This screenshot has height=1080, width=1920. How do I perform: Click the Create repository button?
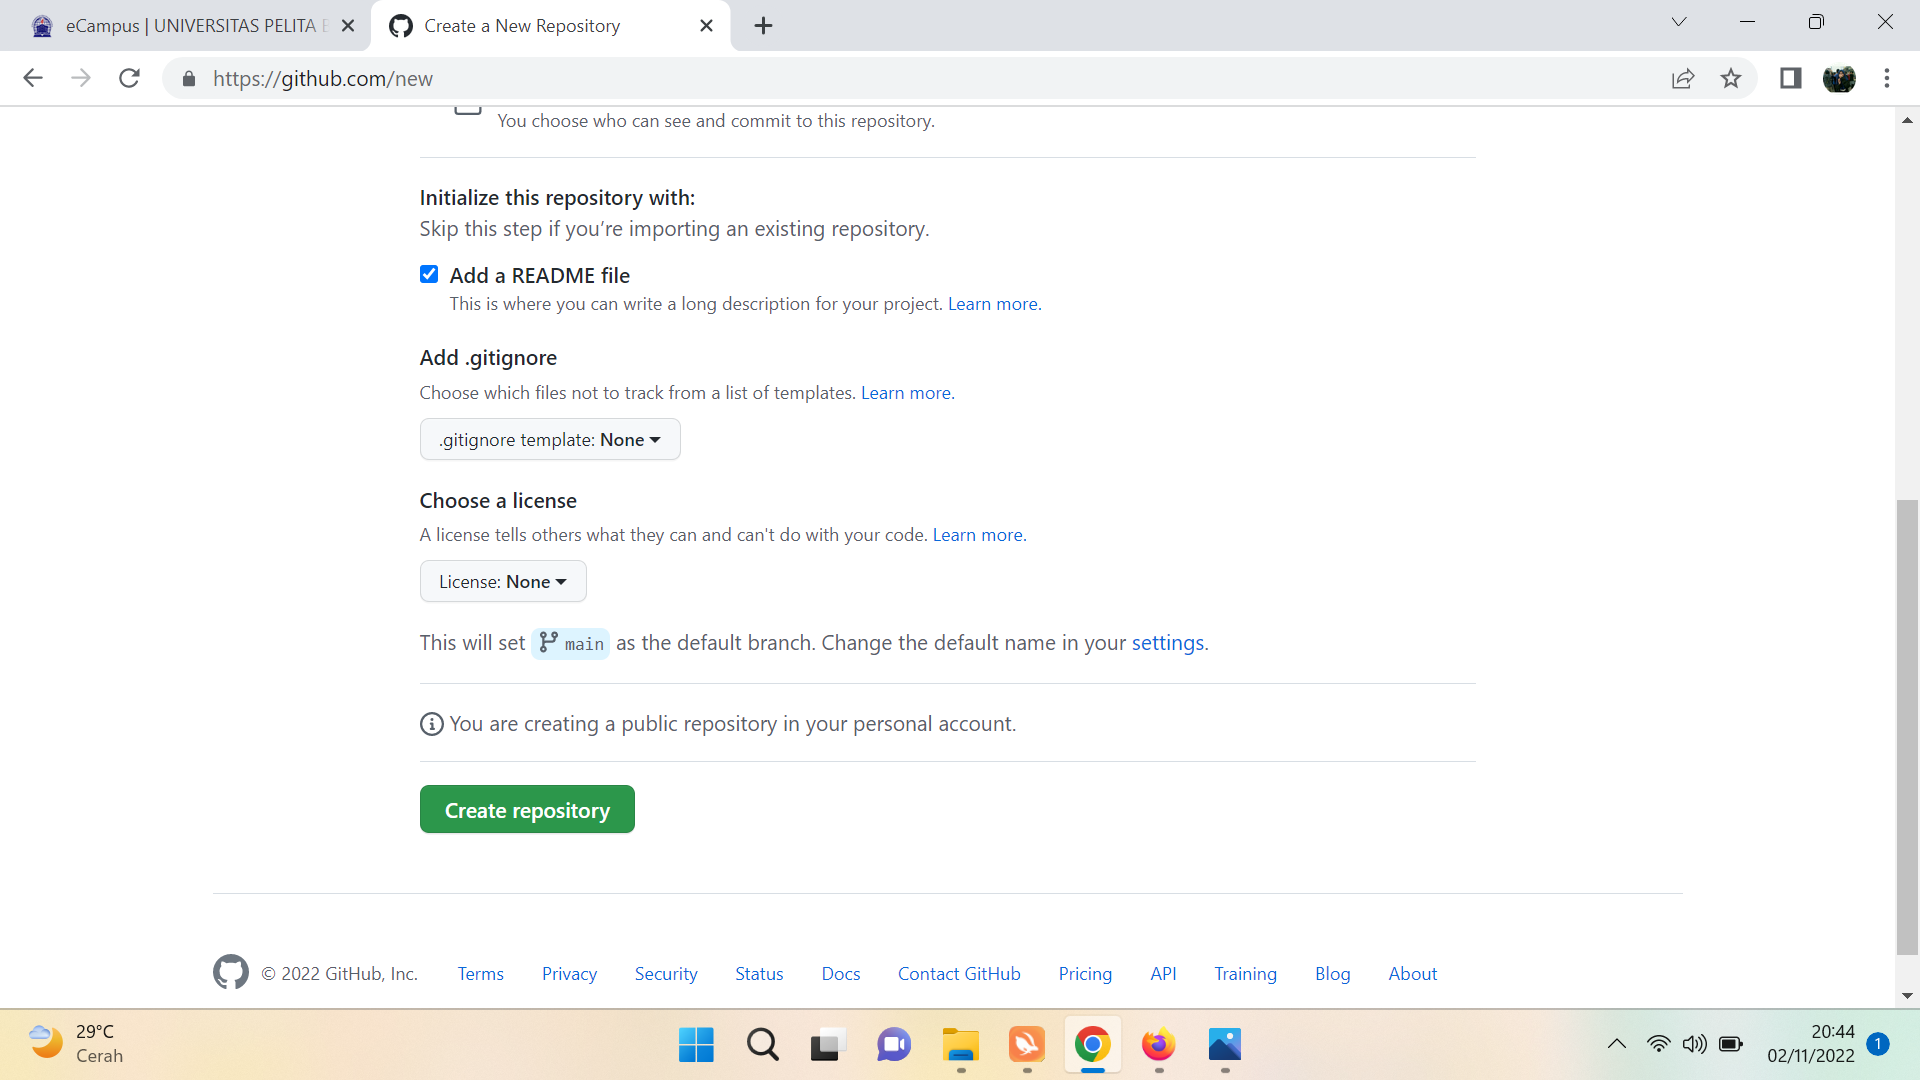(x=527, y=810)
